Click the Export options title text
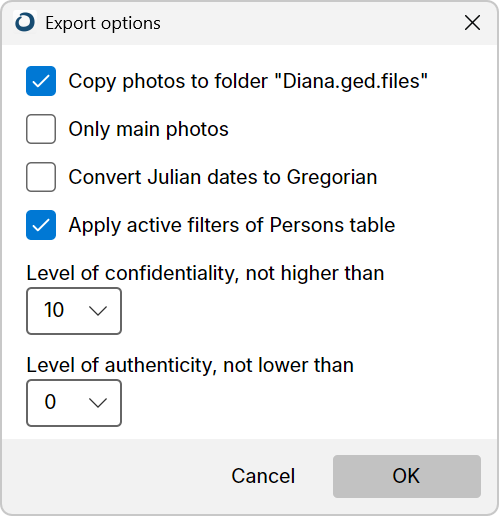The width and height of the screenshot is (499, 516). click(103, 23)
